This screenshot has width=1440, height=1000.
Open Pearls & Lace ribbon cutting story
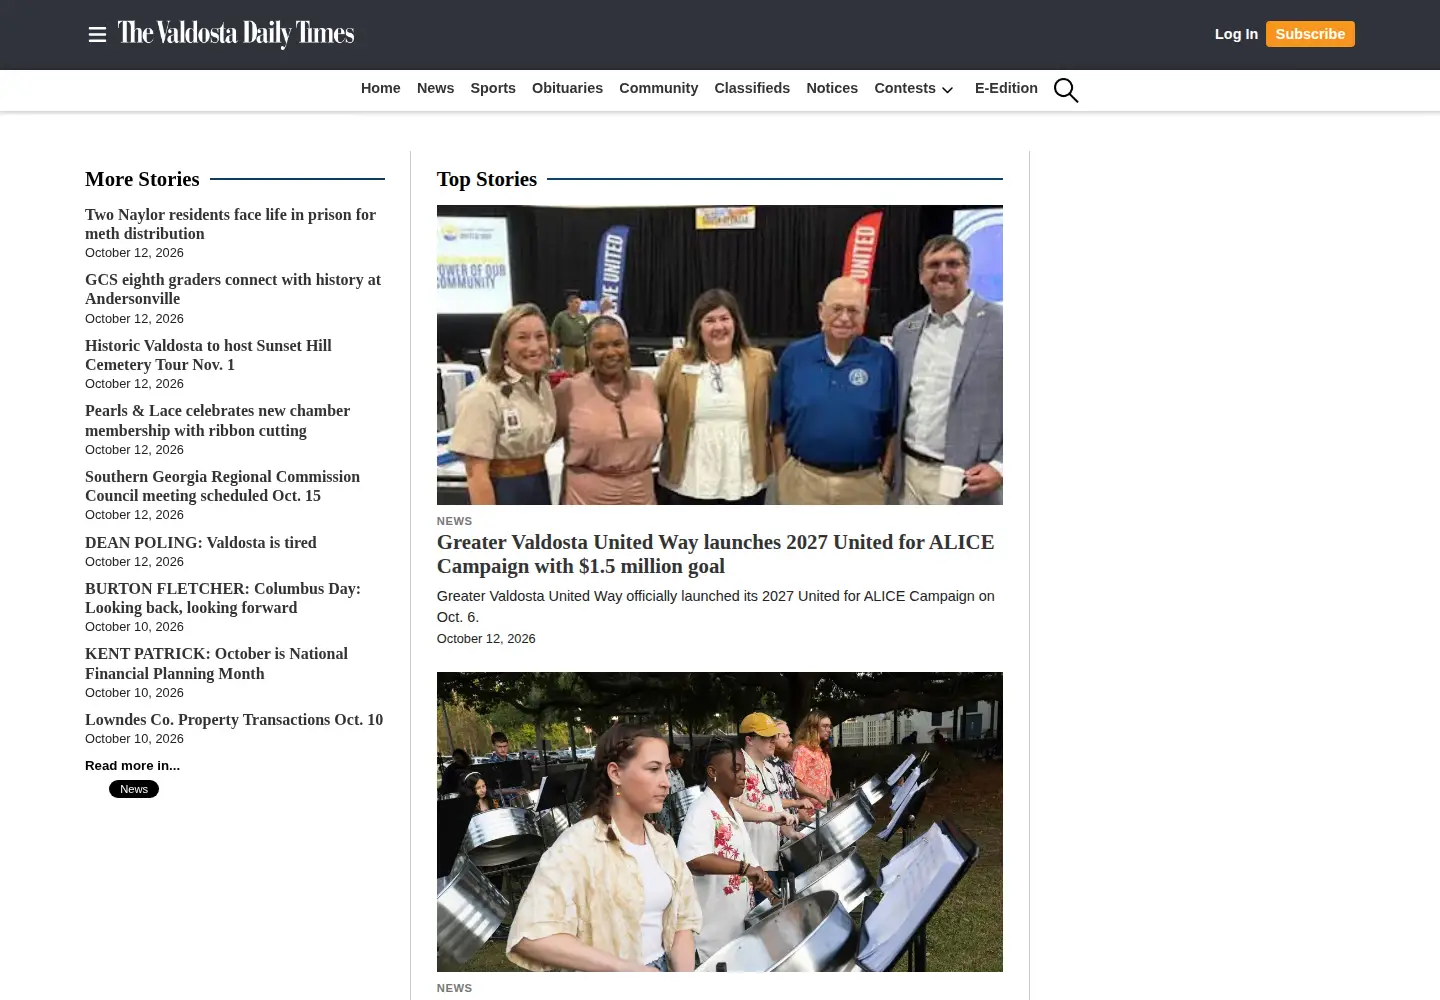click(x=217, y=420)
